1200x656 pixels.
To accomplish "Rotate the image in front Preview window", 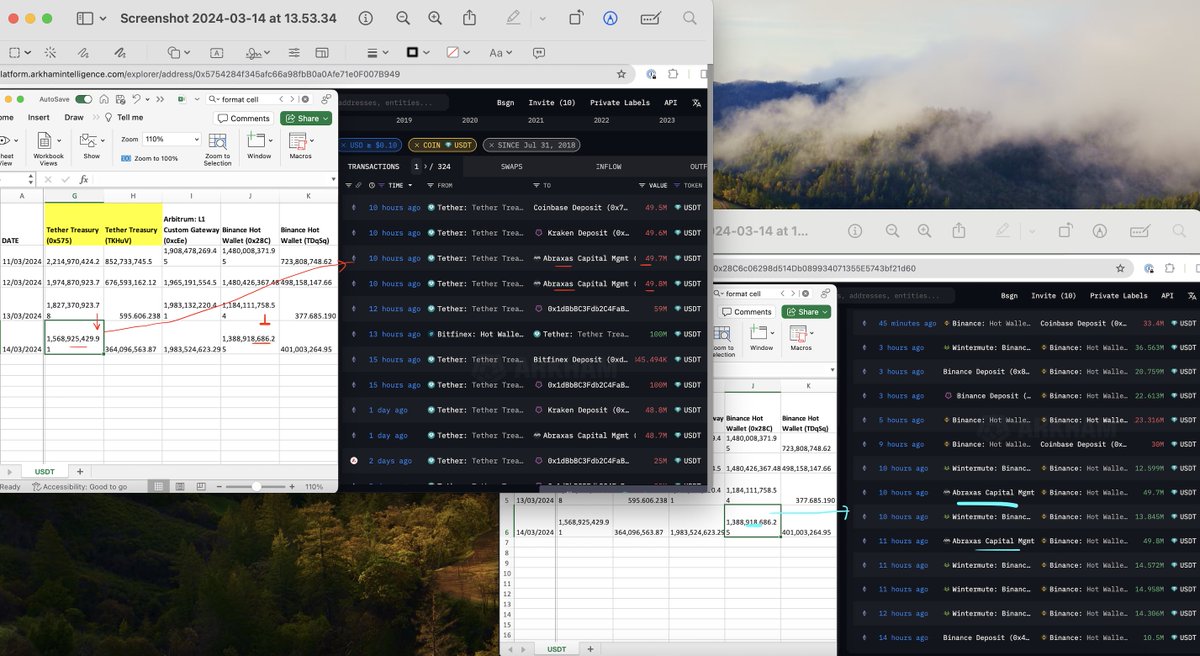I will pos(577,18).
